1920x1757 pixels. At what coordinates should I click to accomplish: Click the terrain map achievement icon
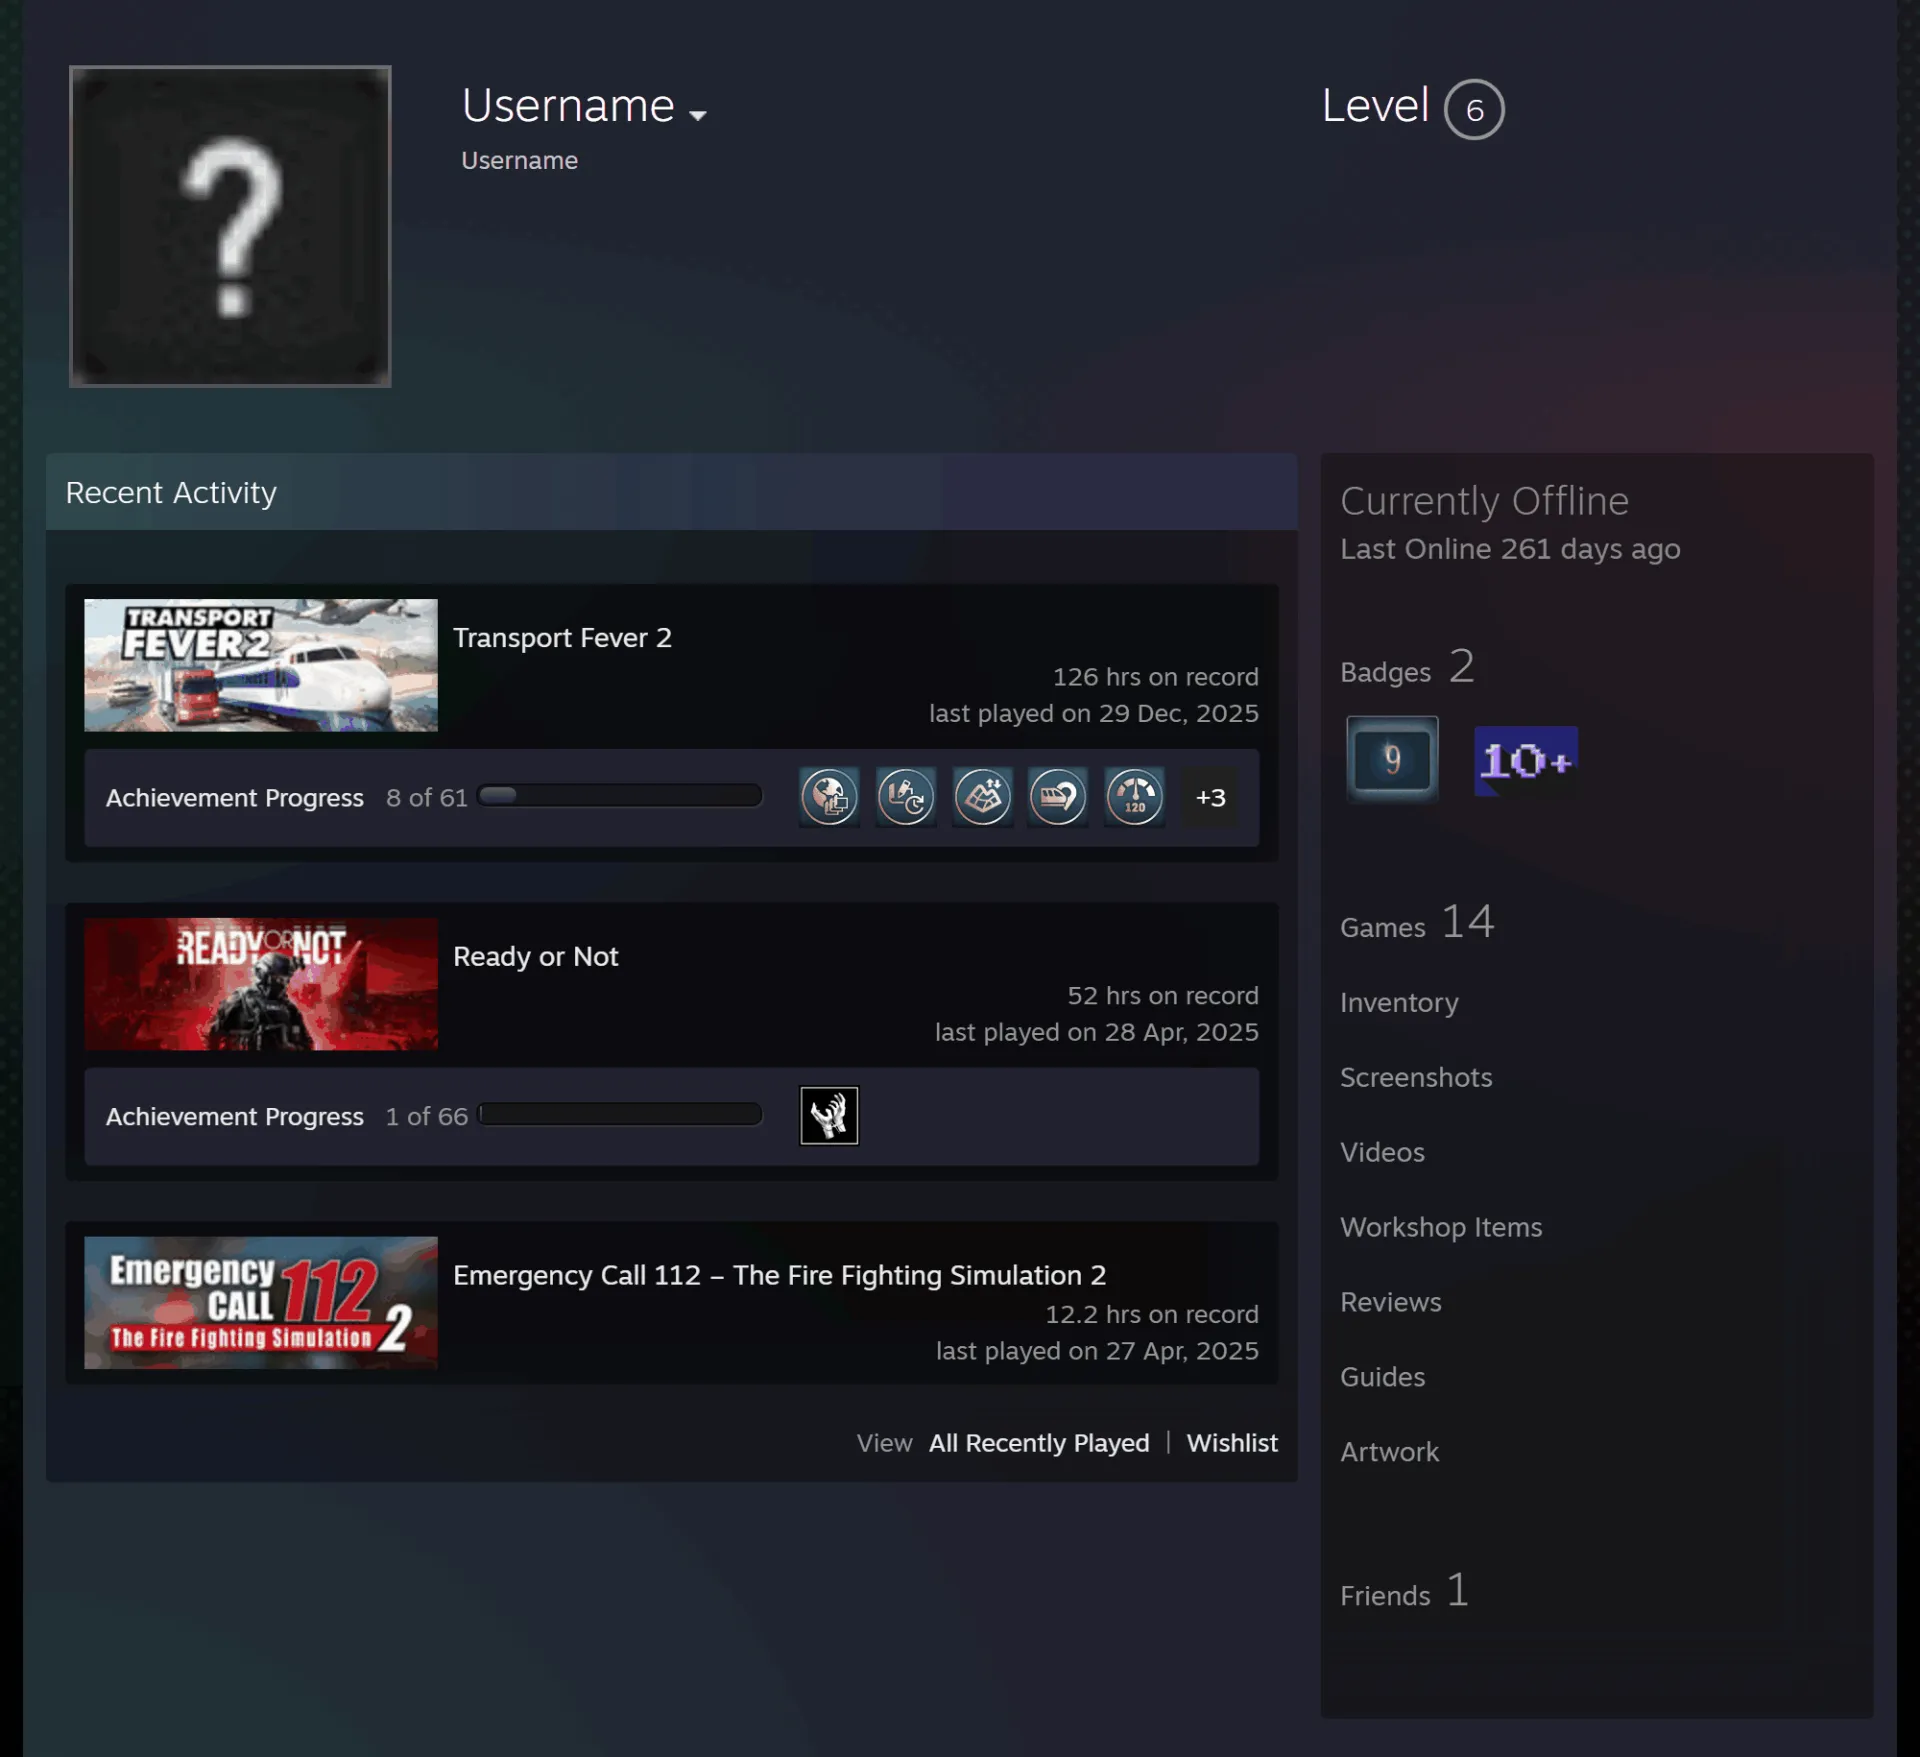click(982, 797)
